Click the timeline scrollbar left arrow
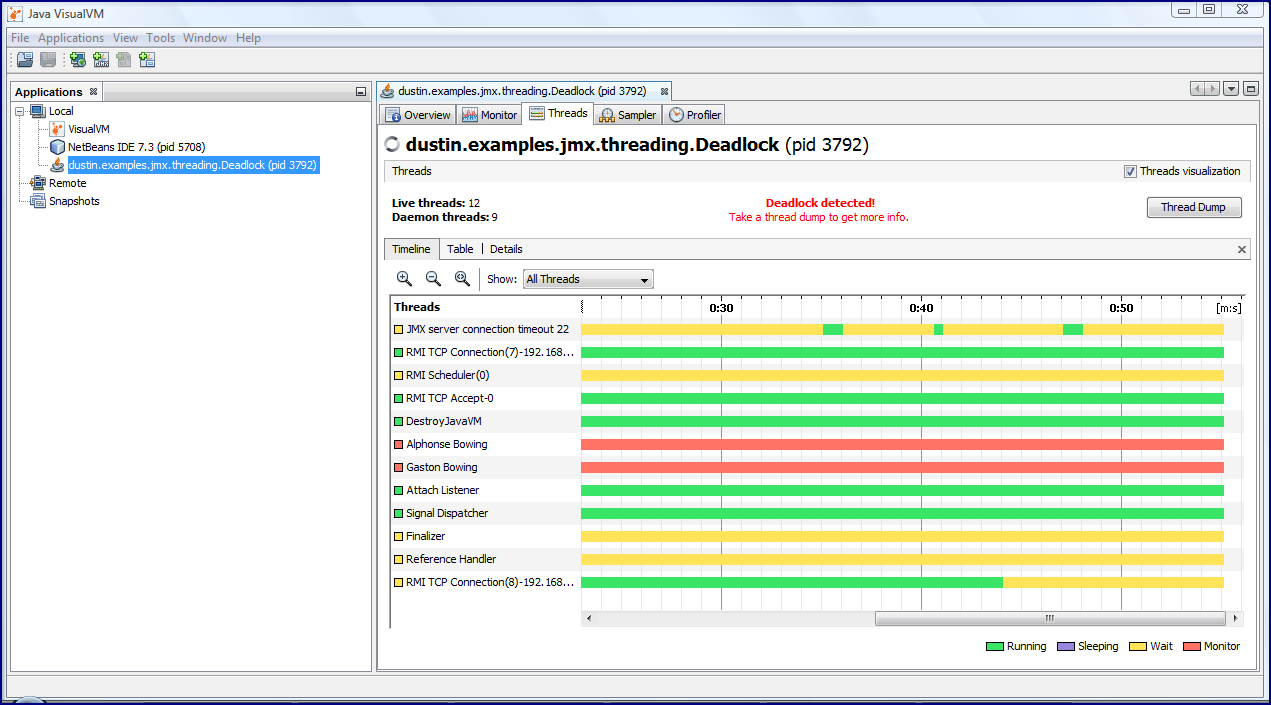Screen dimensions: 1271x705 click(x=588, y=618)
